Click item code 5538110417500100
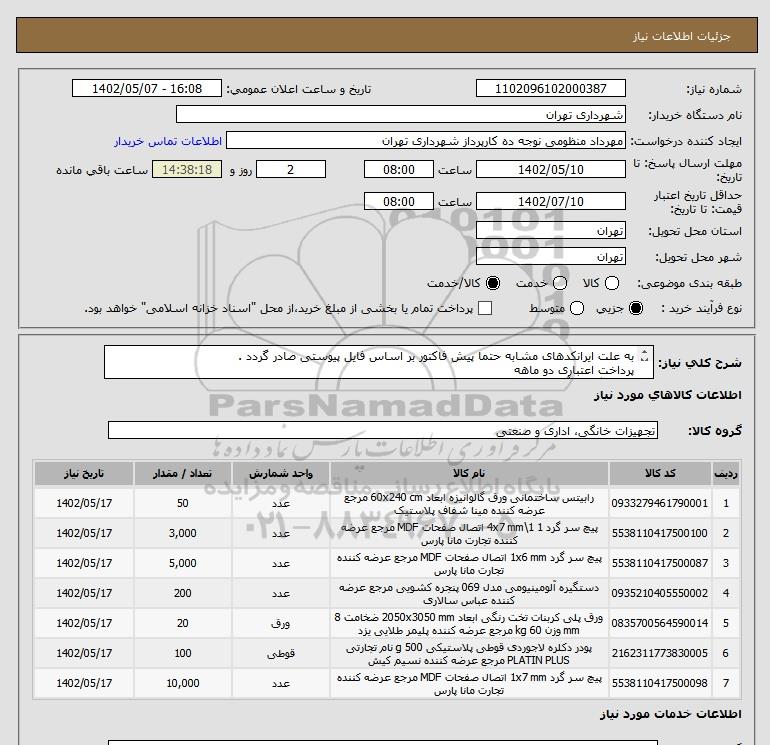The image size is (770, 745). tap(660, 533)
